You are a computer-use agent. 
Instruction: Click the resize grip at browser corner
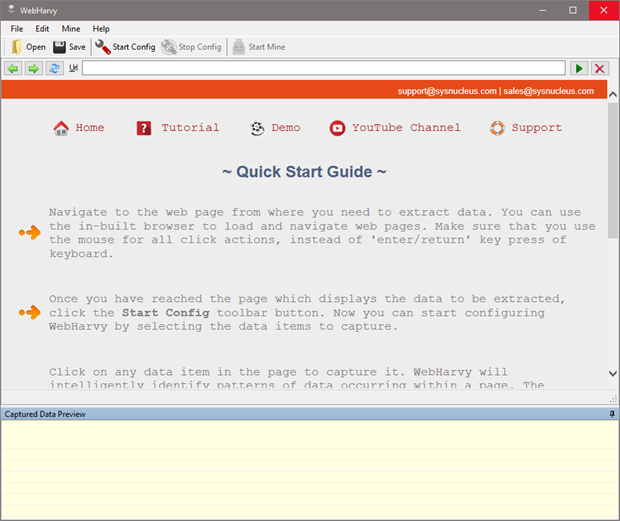click(613, 398)
